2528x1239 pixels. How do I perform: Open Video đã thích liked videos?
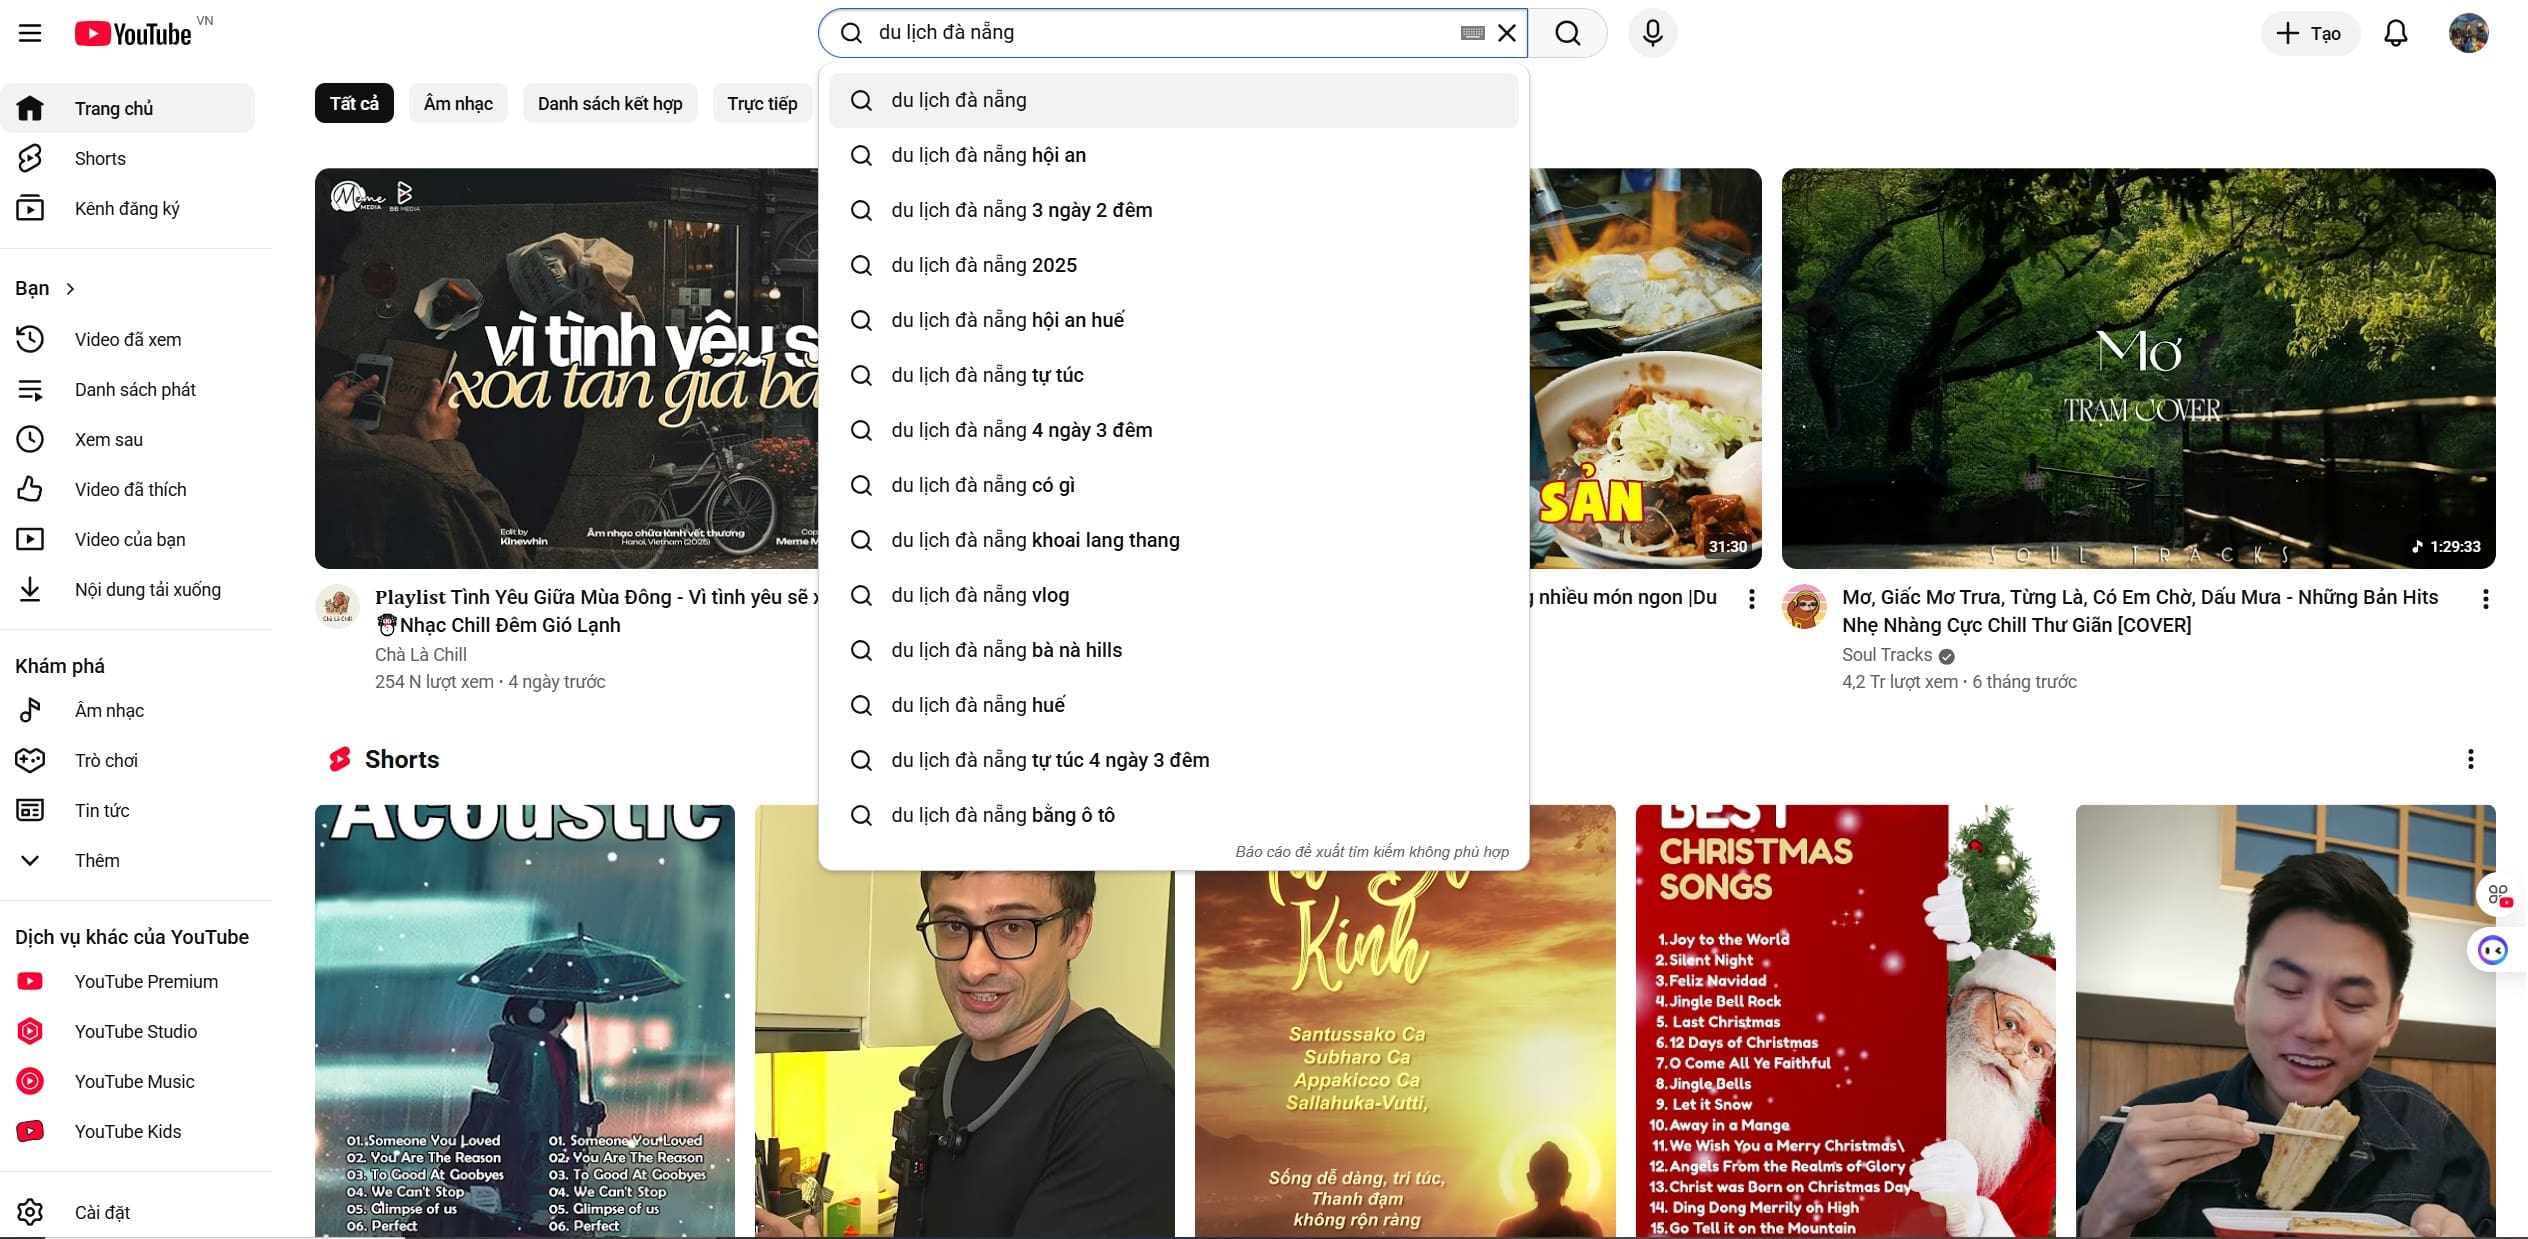point(127,489)
